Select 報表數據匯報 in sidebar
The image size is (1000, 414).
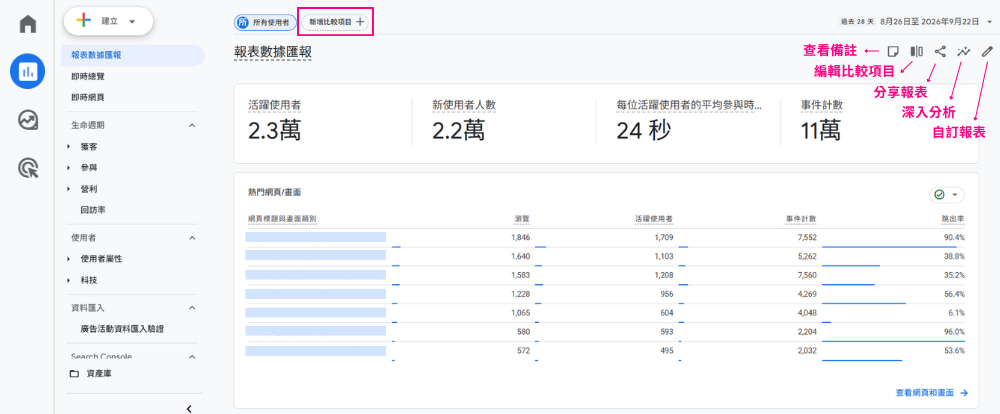click(133, 55)
